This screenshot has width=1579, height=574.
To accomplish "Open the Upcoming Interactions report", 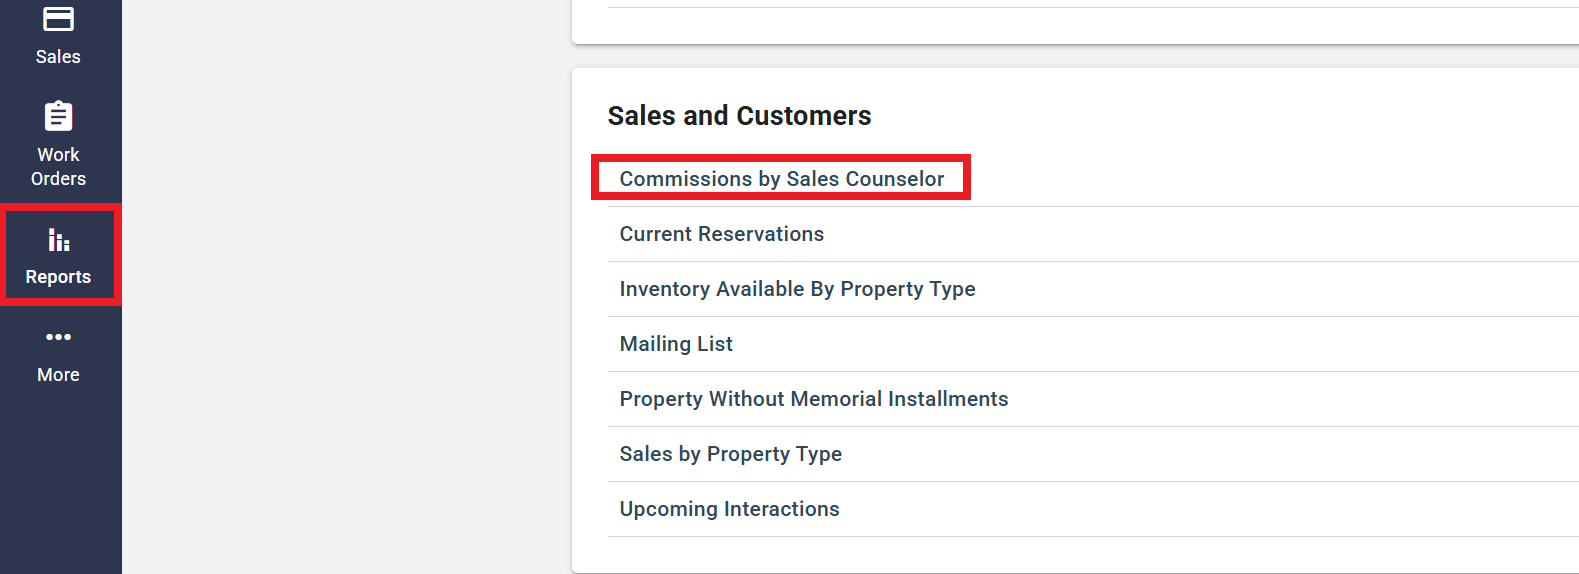I will pyautogui.click(x=729, y=509).
